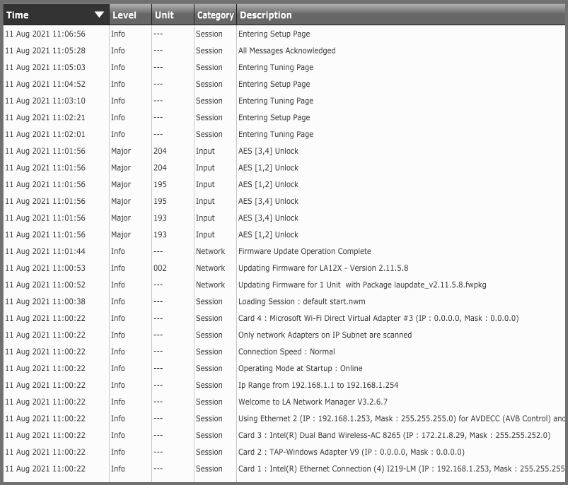Select the Card 3 Intel Dual Band Wireless row
Screen dimensions: 568x485
(284, 435)
